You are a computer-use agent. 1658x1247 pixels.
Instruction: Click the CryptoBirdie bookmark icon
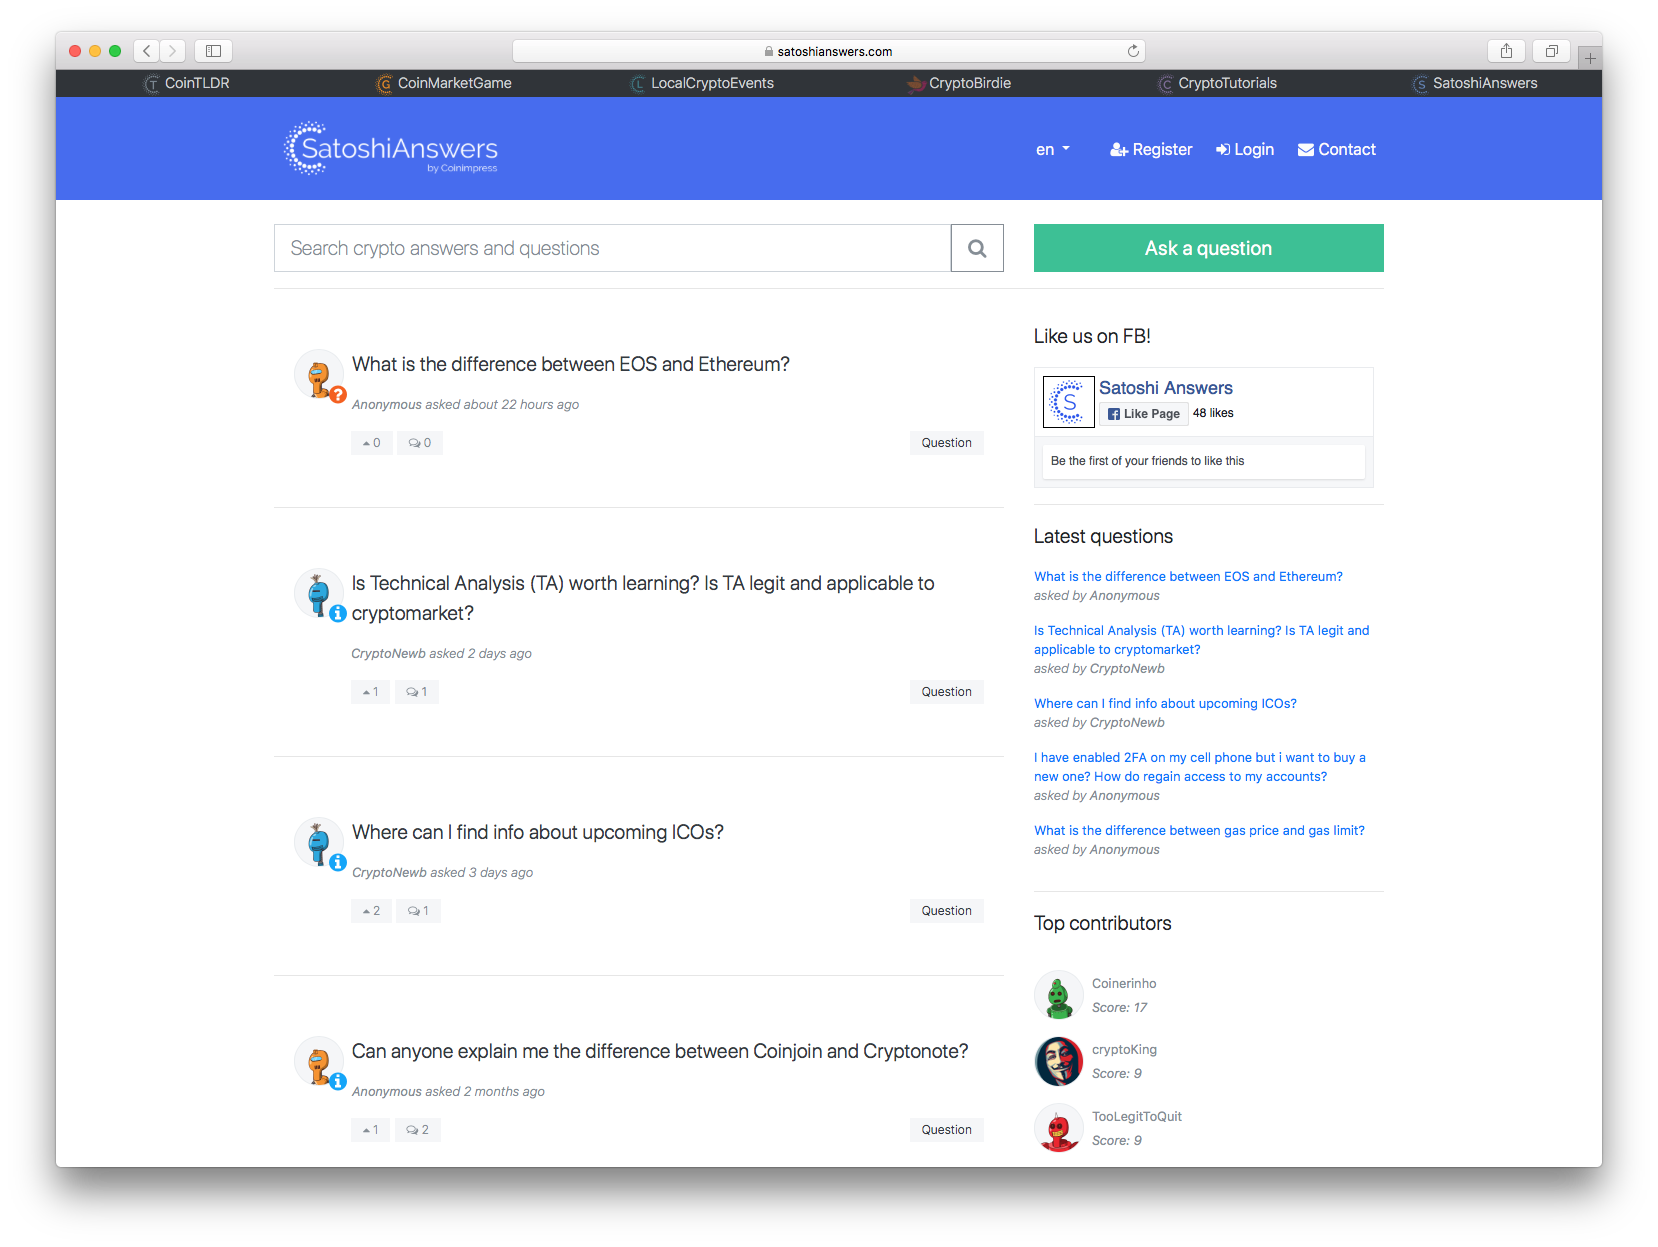[915, 84]
